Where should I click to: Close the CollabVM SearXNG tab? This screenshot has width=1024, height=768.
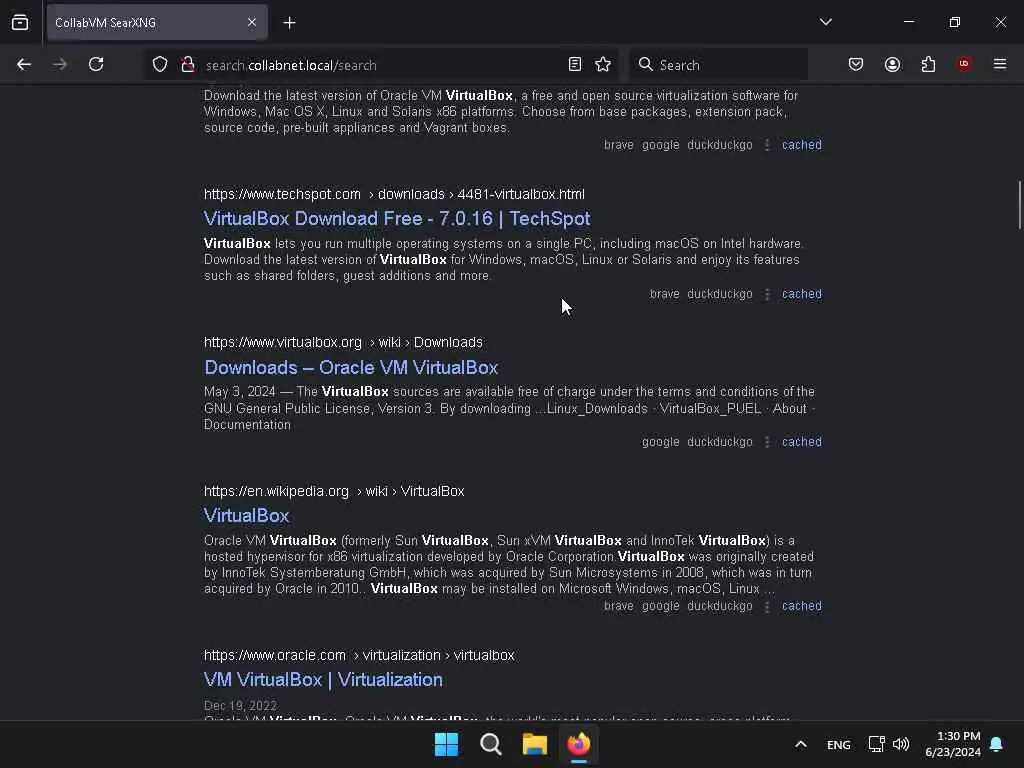coord(252,23)
